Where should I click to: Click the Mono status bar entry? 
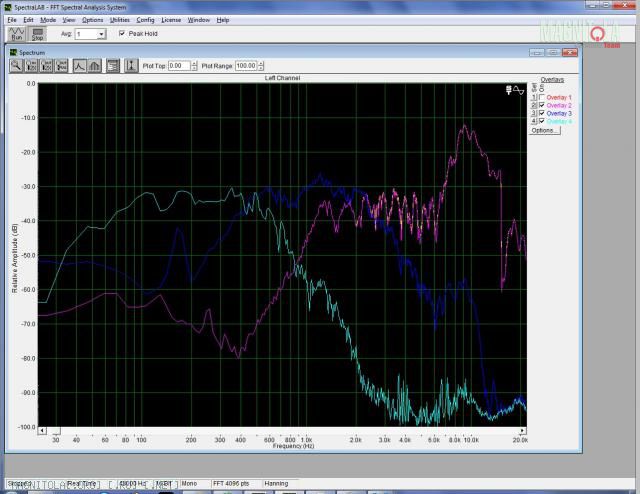189,483
